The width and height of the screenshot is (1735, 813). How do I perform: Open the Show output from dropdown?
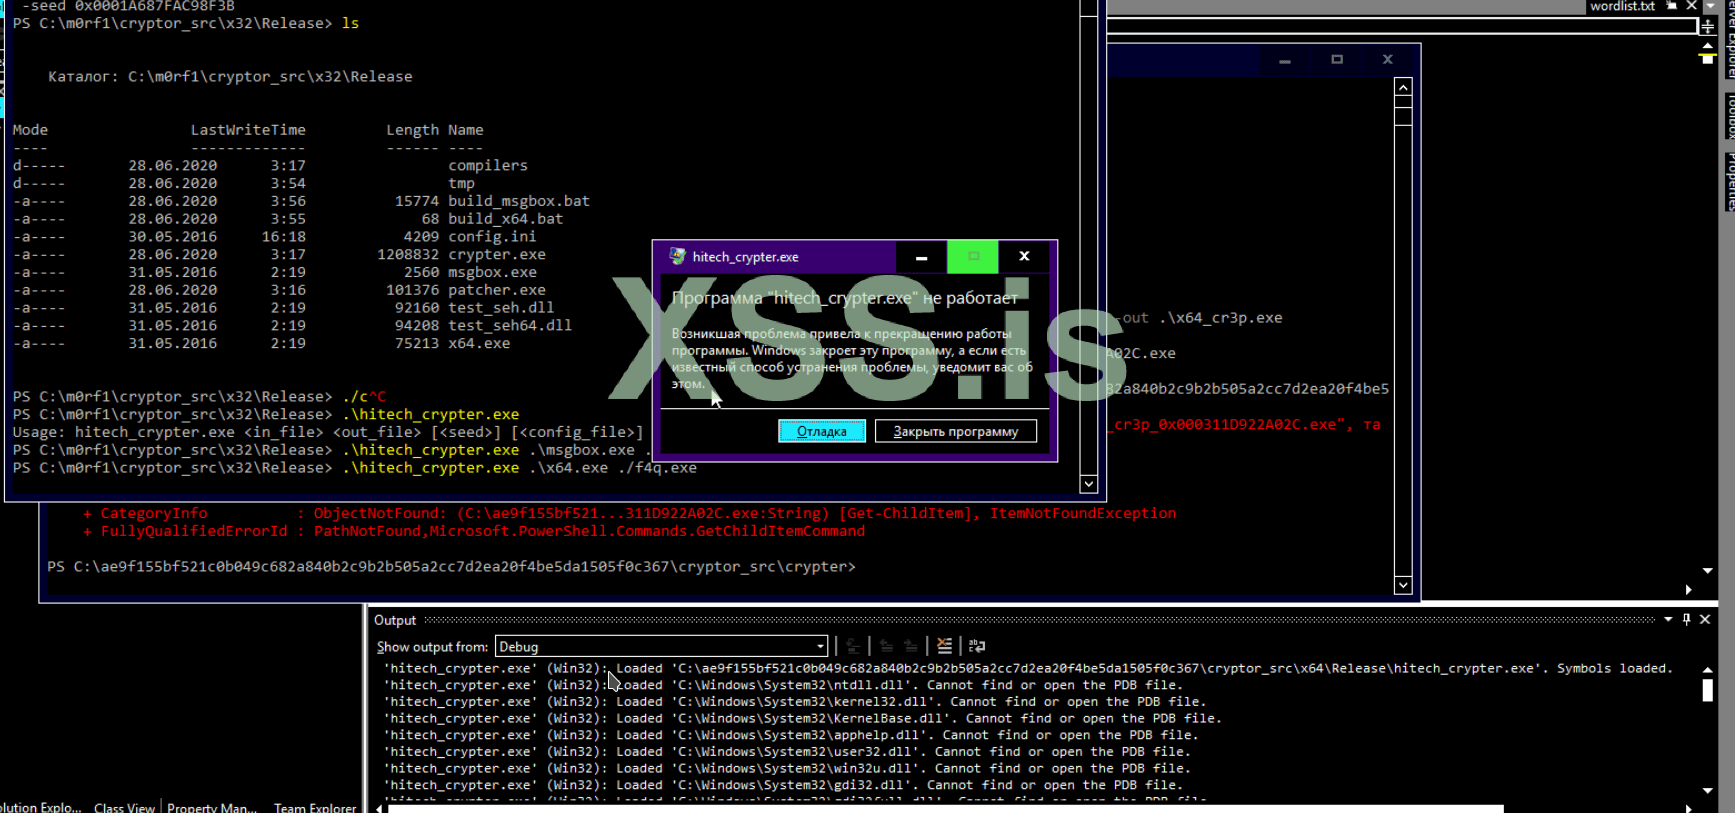(661, 646)
